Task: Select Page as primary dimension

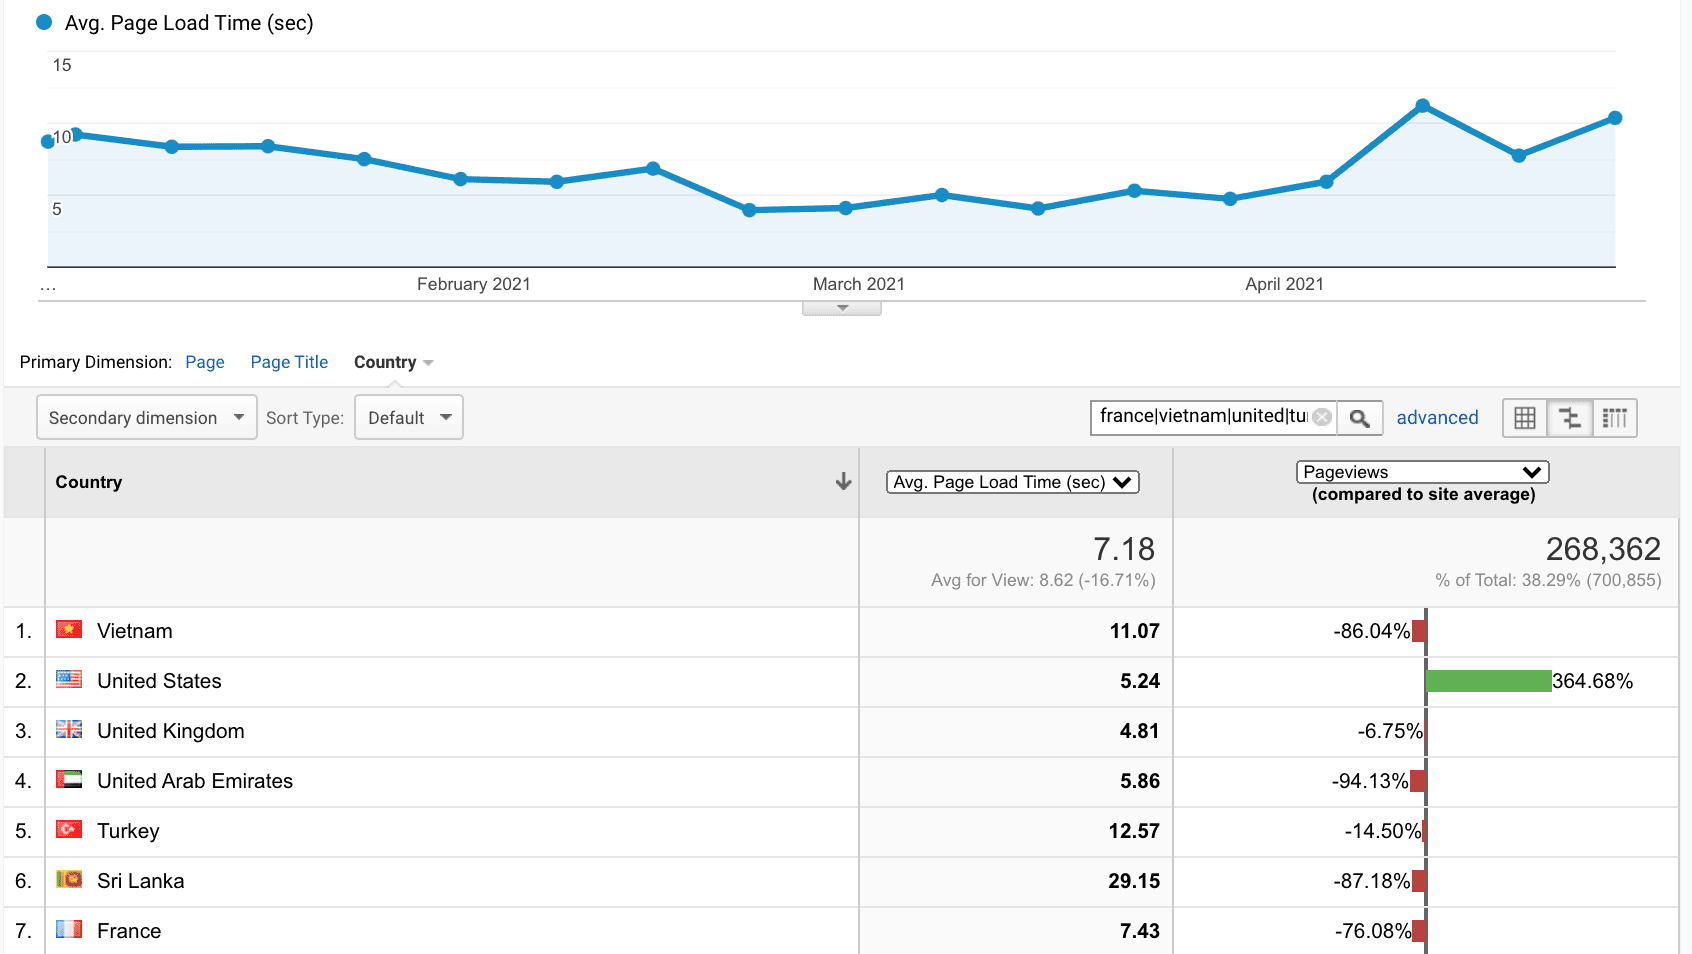Action: pyautogui.click(x=204, y=362)
